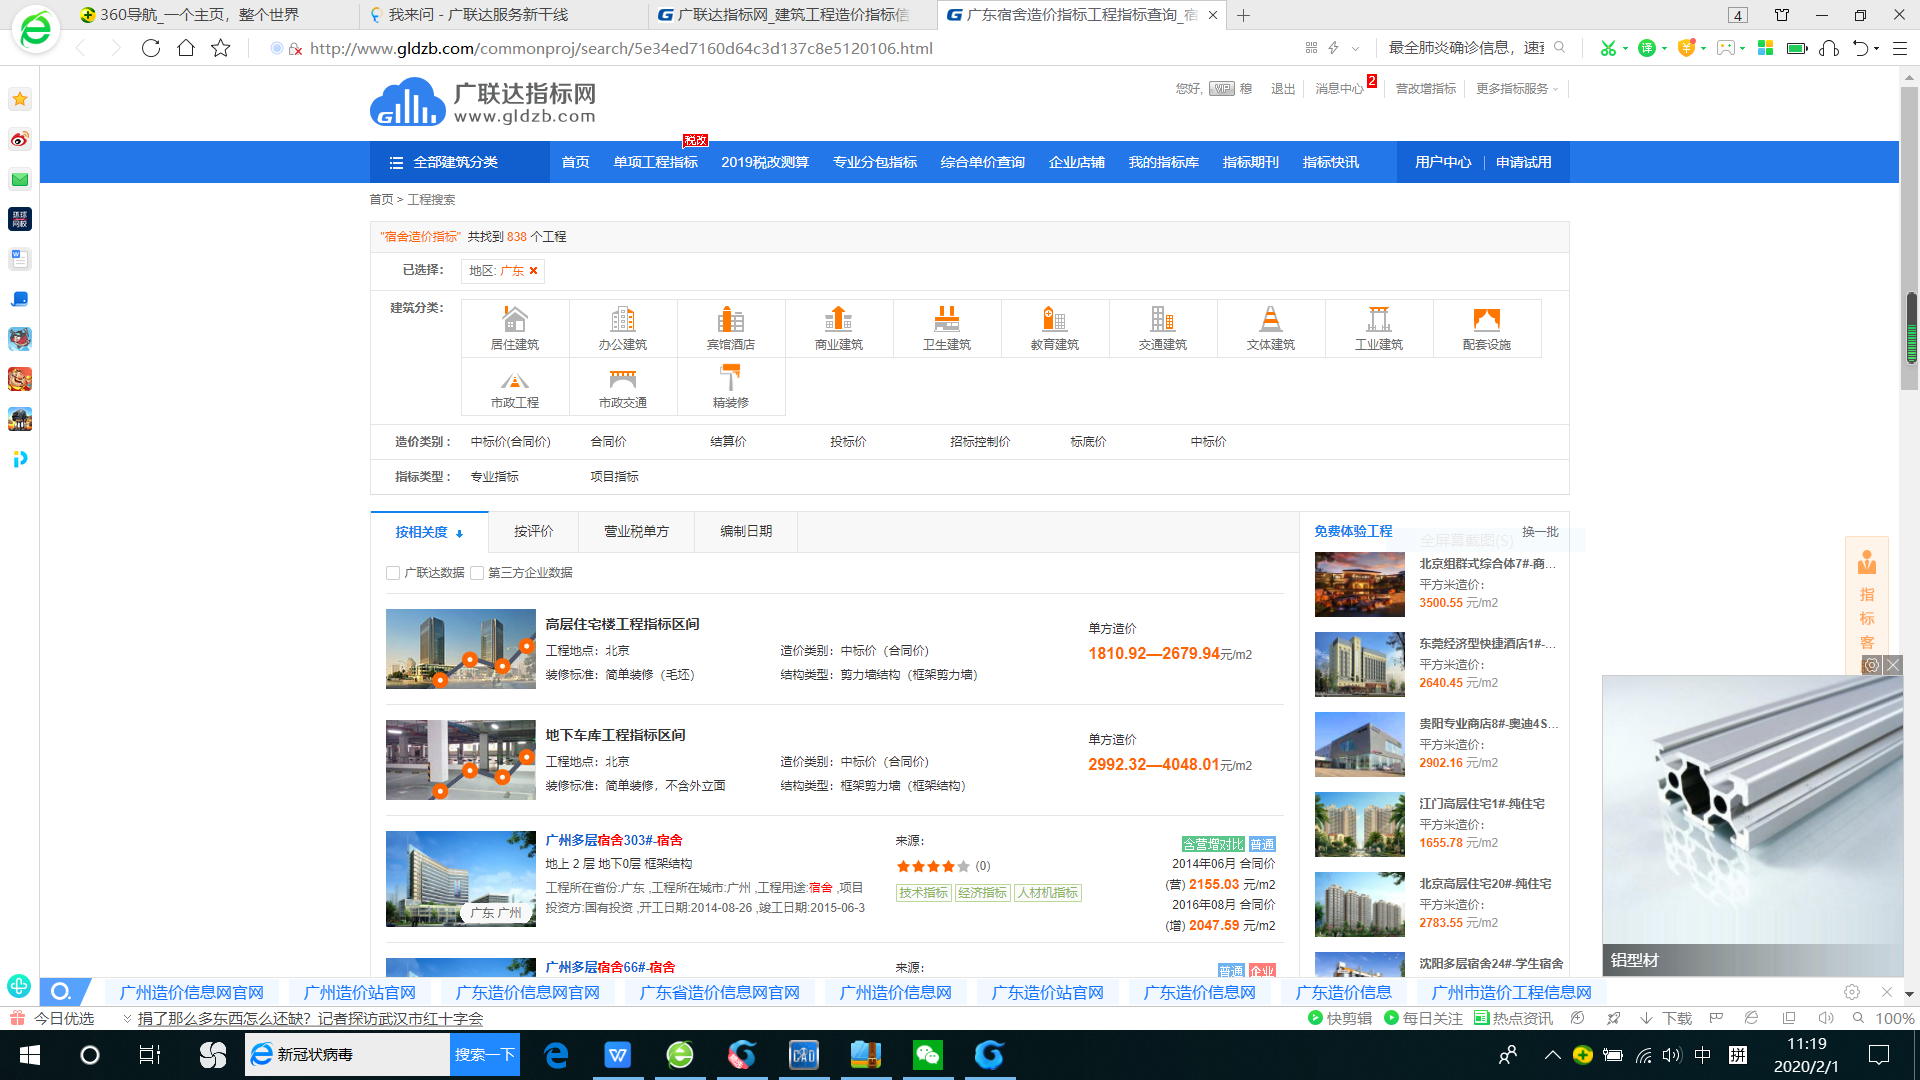
Task: Open 2019税改测算 in the navigation bar
Action: pos(765,162)
